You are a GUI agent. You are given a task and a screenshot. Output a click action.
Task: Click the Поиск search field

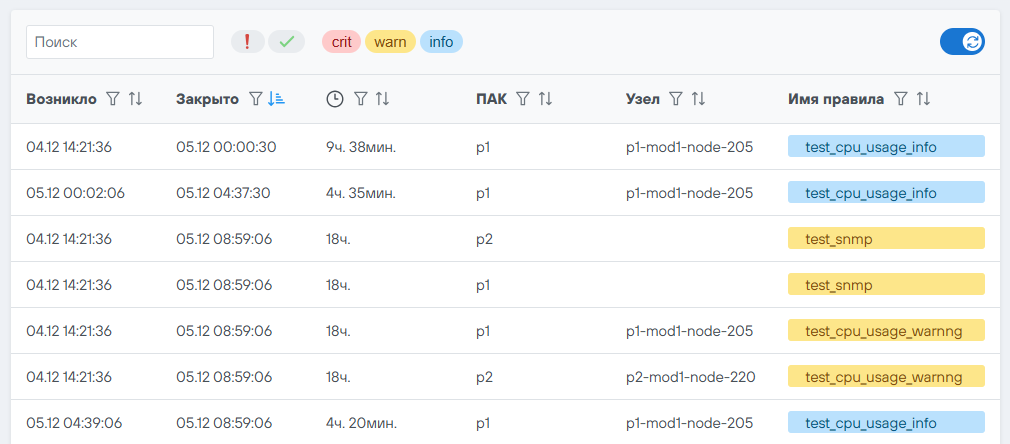pyautogui.click(x=120, y=42)
